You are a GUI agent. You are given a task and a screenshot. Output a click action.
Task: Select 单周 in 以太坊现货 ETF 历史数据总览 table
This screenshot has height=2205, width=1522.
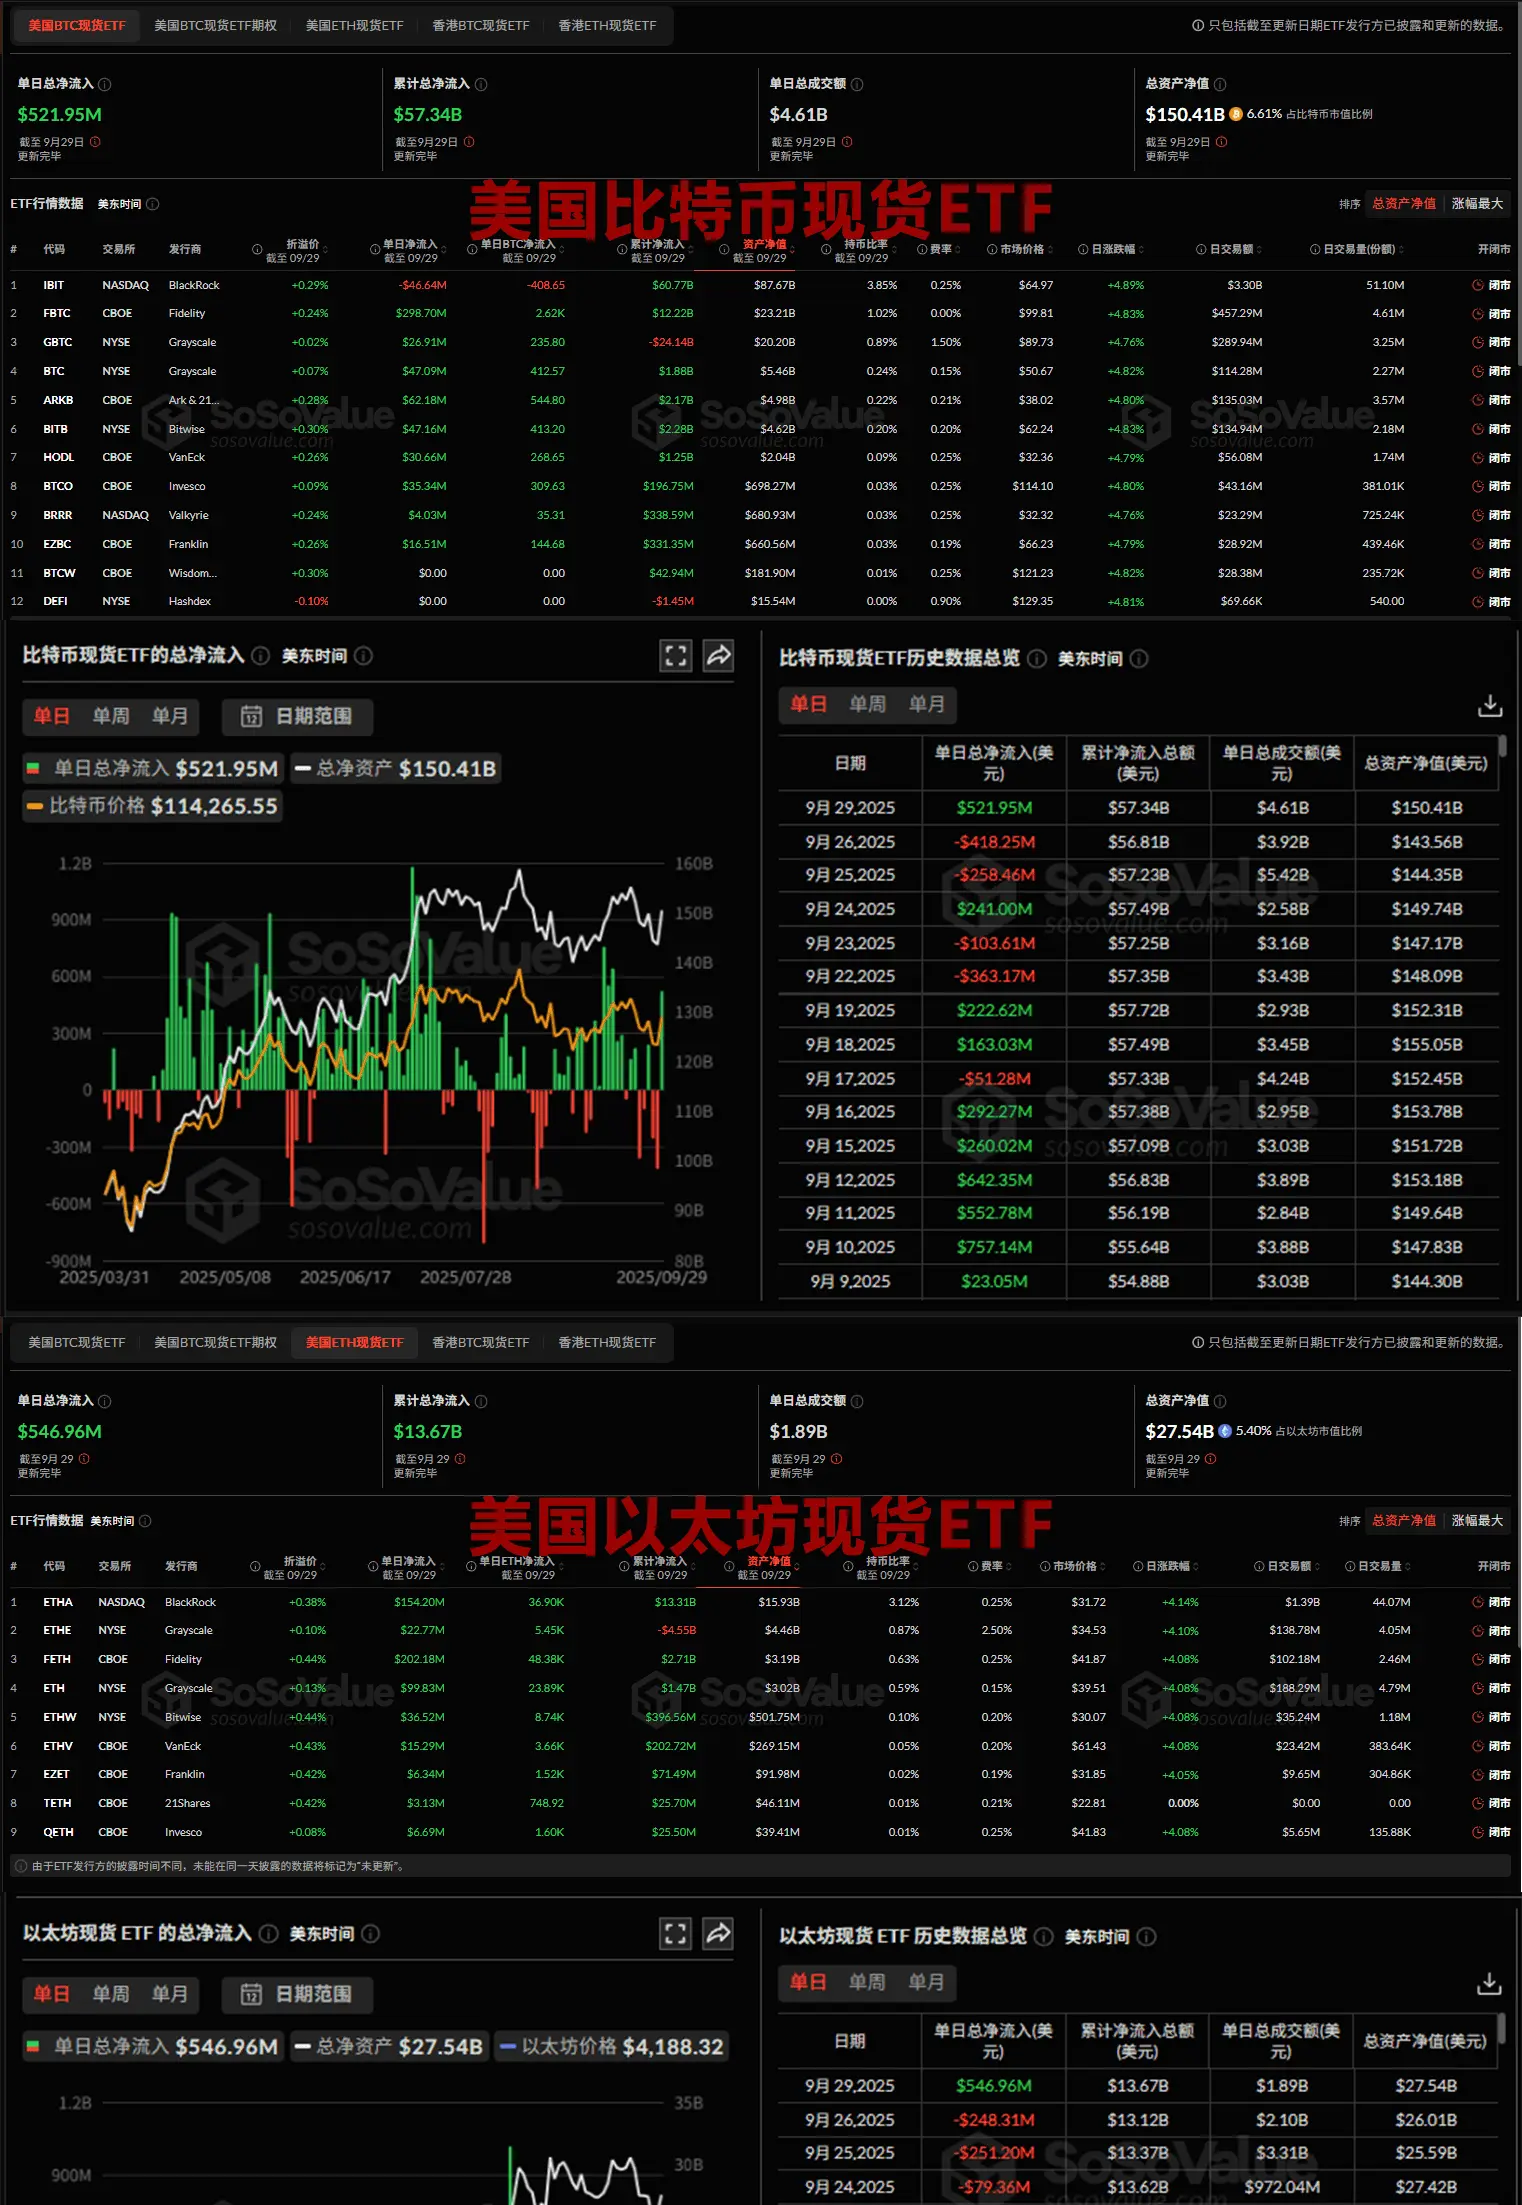point(867,1982)
